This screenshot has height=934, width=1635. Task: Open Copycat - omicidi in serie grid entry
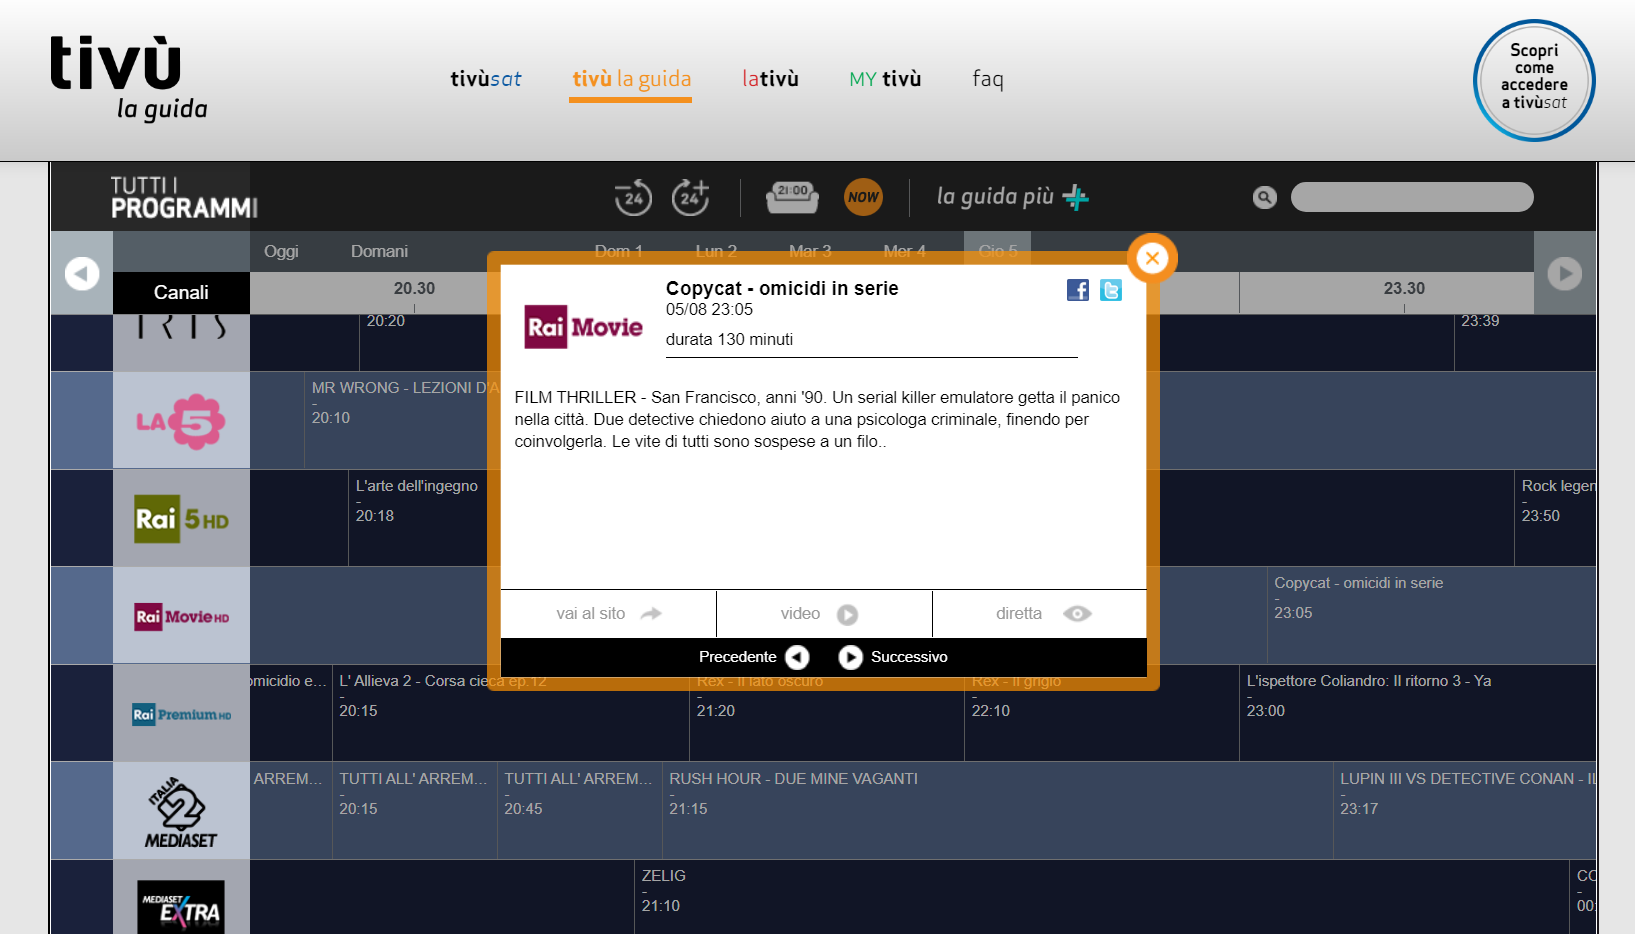coord(1431,616)
